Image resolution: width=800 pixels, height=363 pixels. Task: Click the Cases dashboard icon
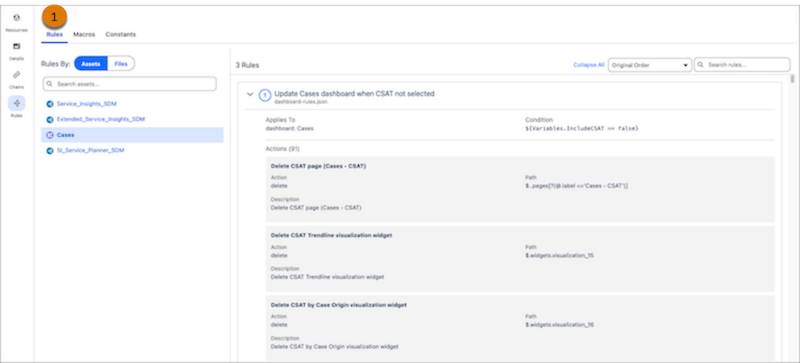(50, 135)
